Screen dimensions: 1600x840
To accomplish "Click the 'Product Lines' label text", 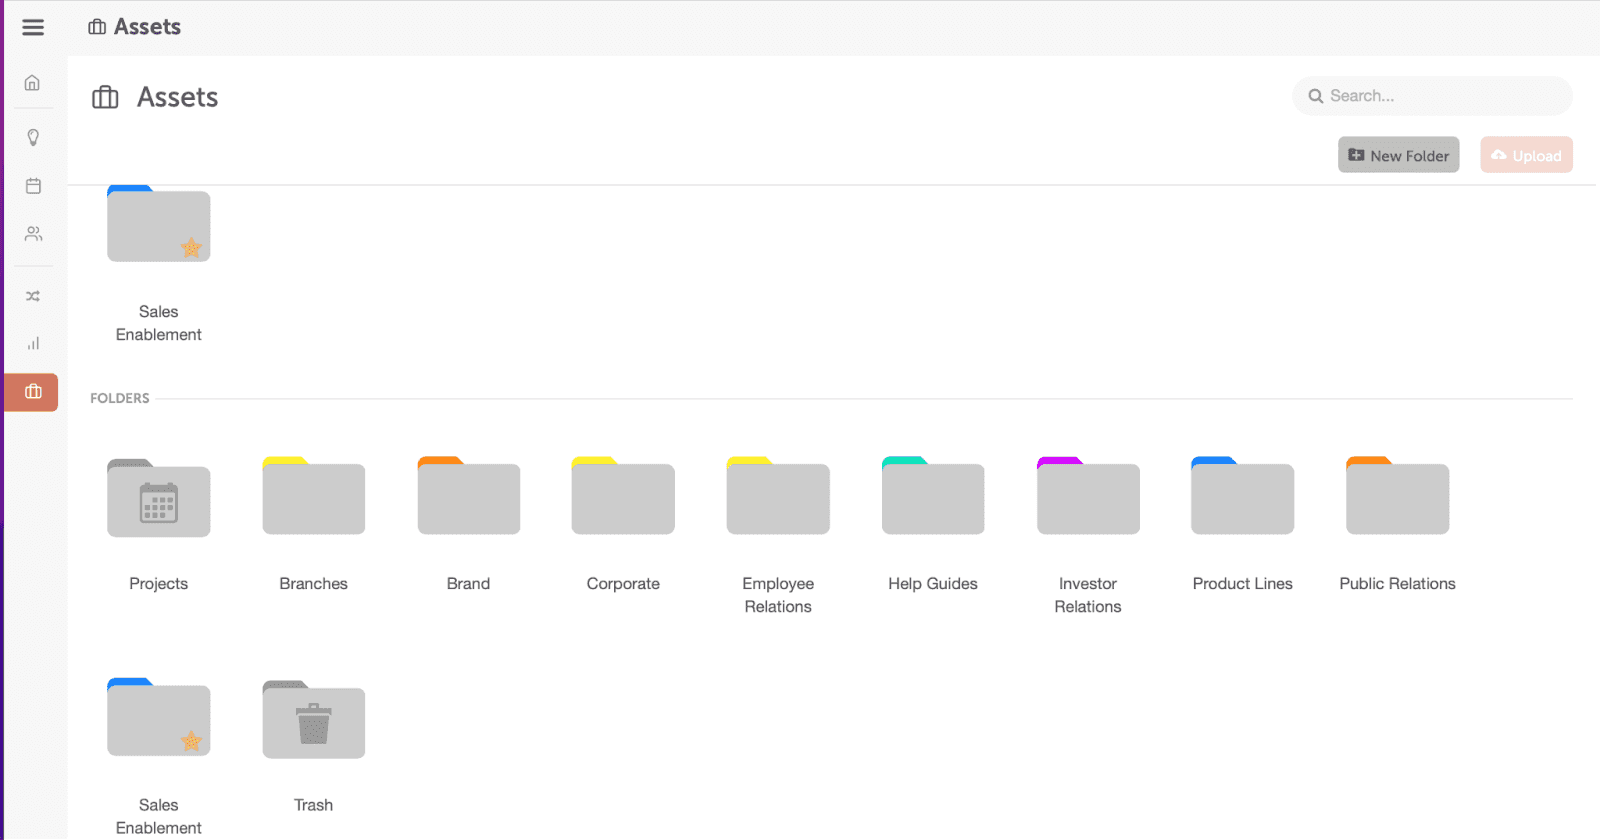I will click(x=1243, y=584).
